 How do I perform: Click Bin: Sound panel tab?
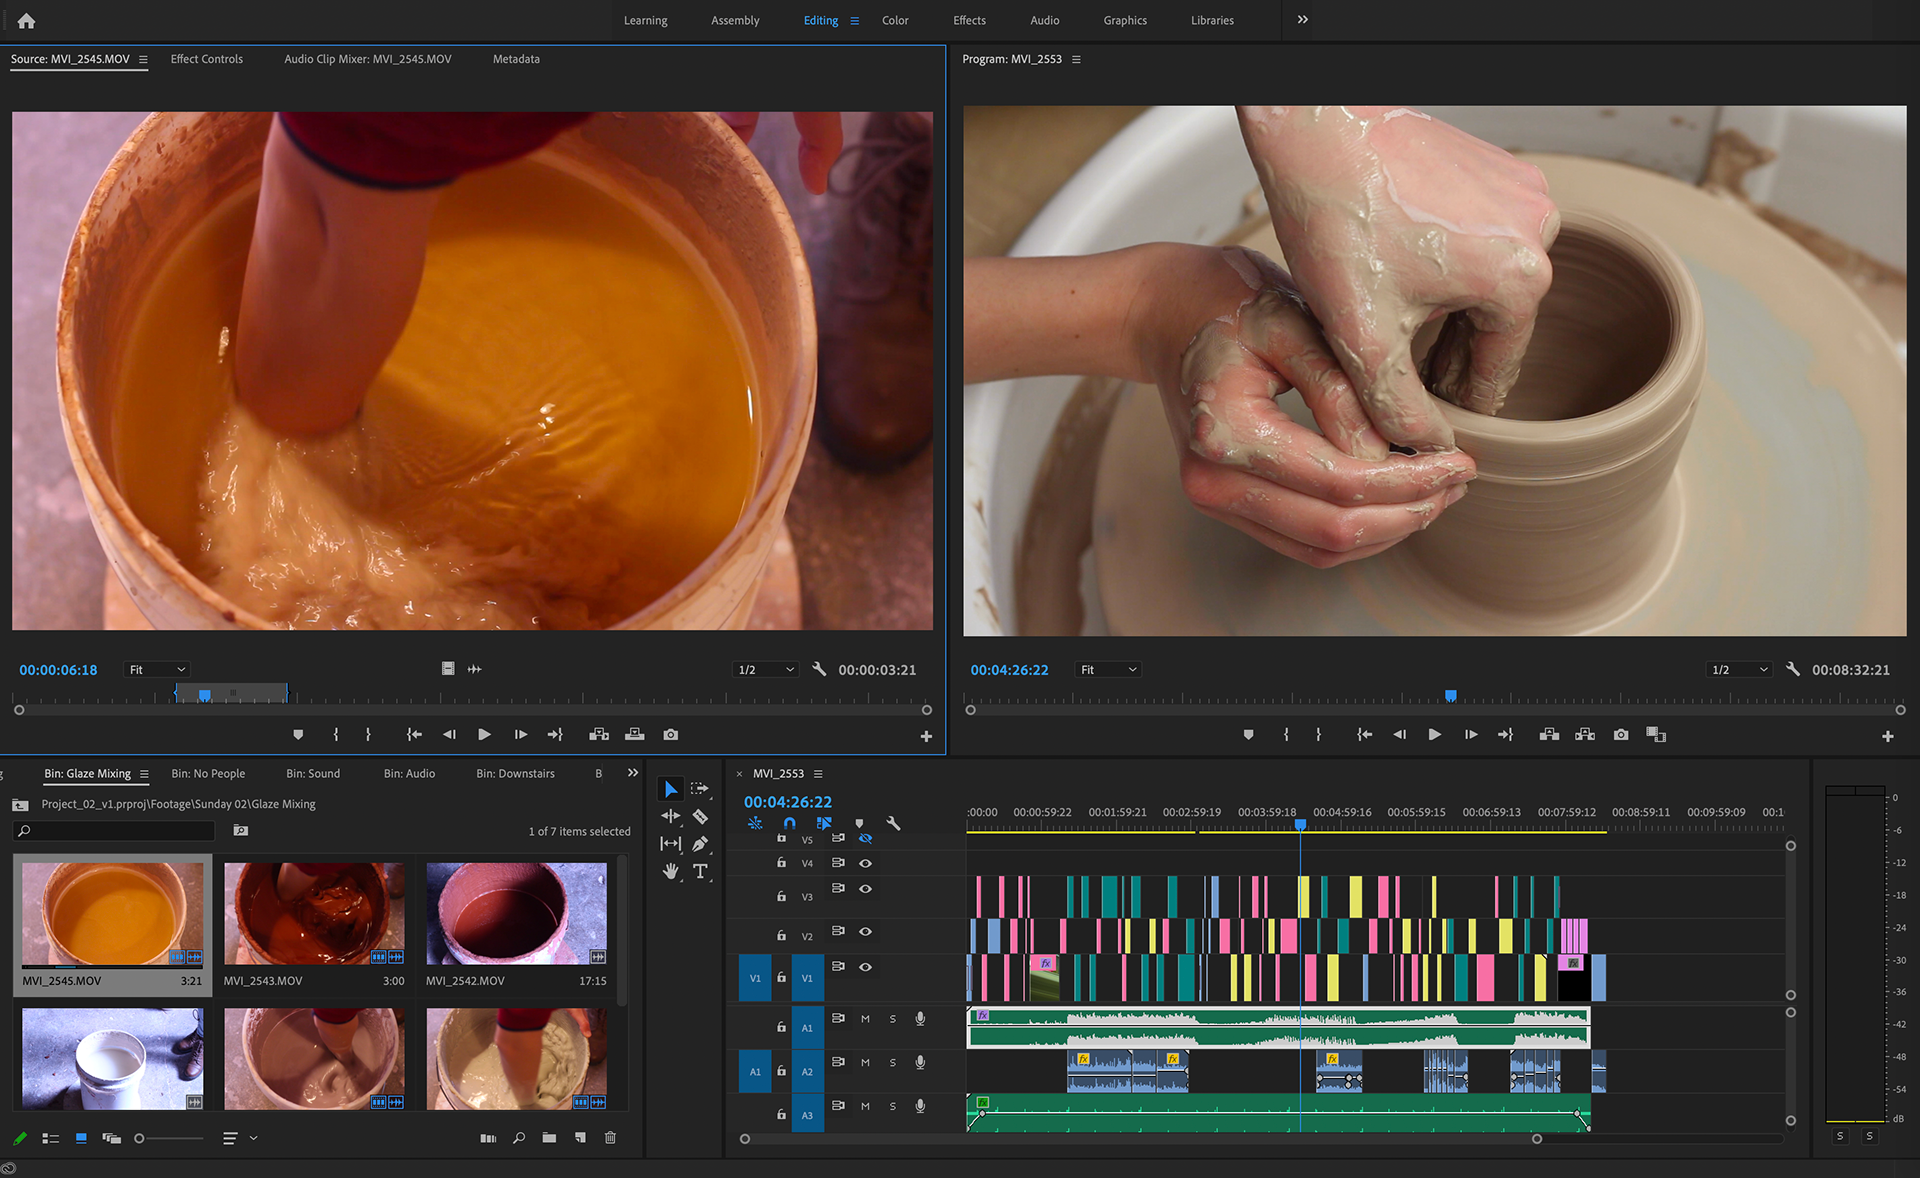(x=312, y=774)
